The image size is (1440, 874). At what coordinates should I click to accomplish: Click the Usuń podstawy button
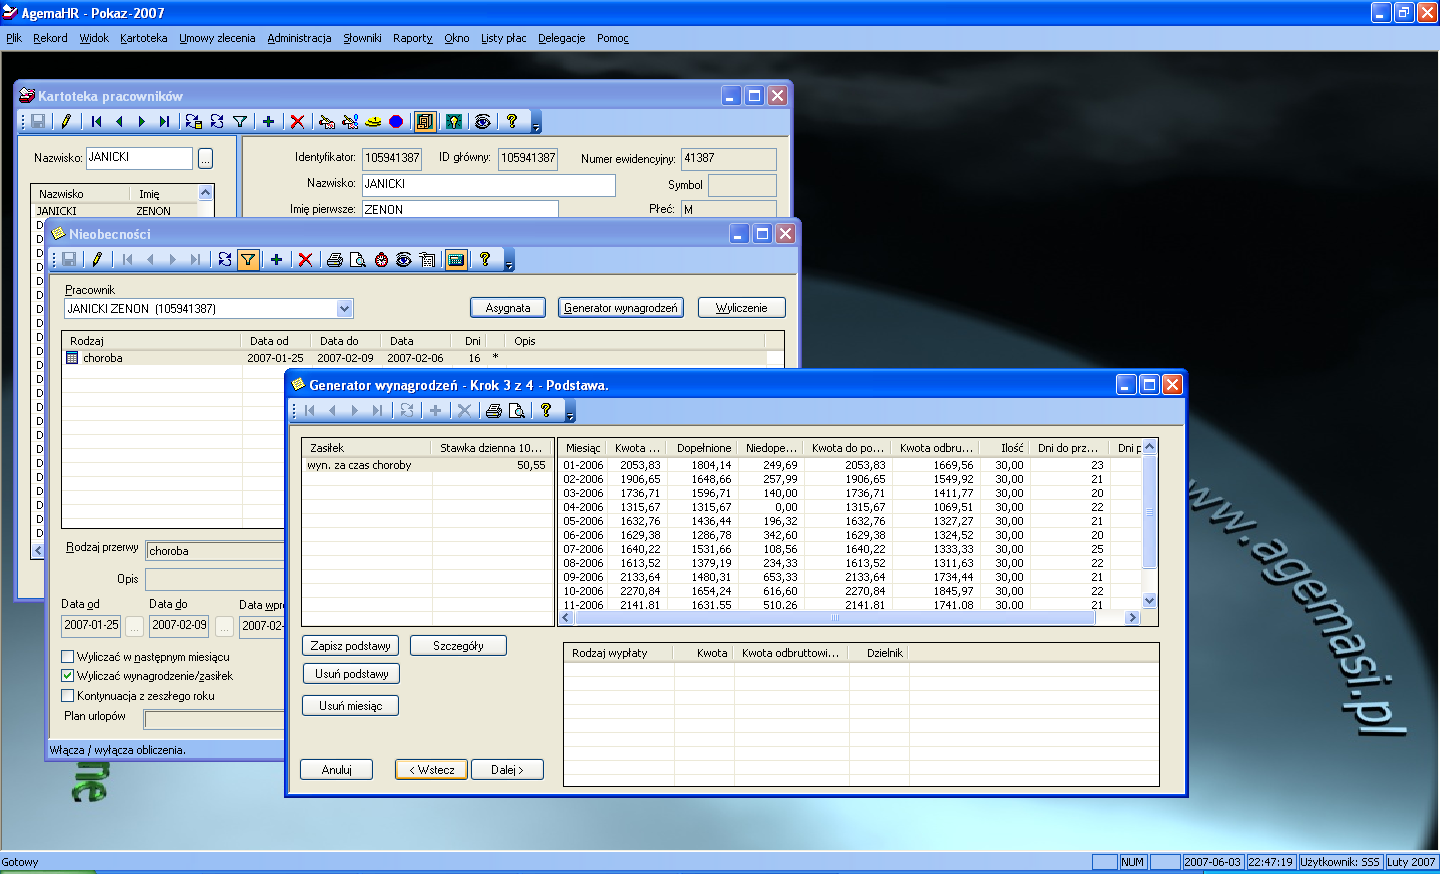[351, 674]
